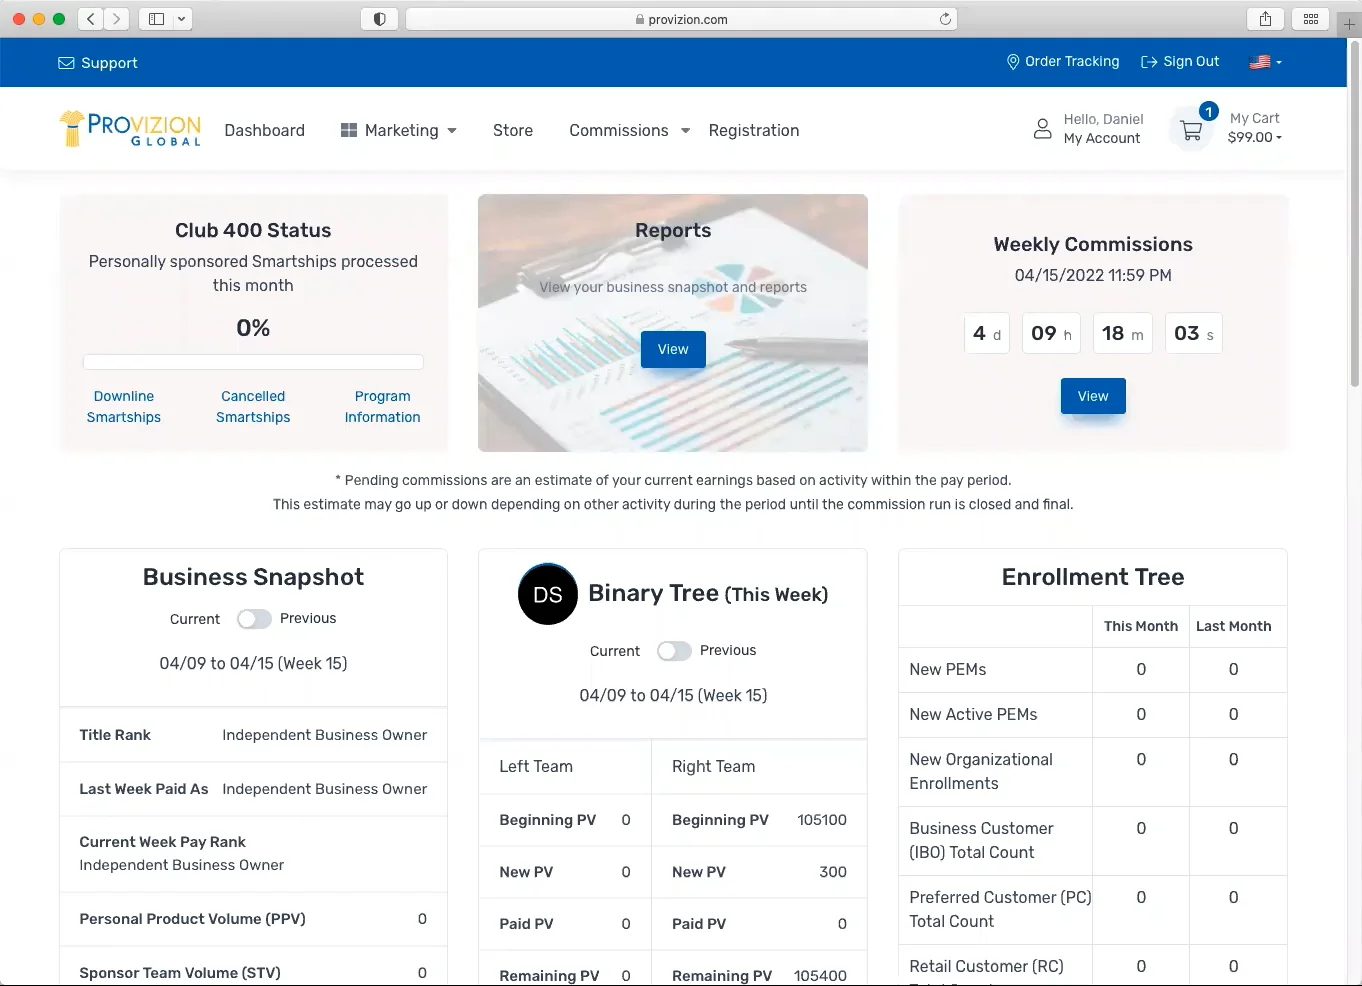
Task: Open the Store menu item
Action: coord(513,130)
